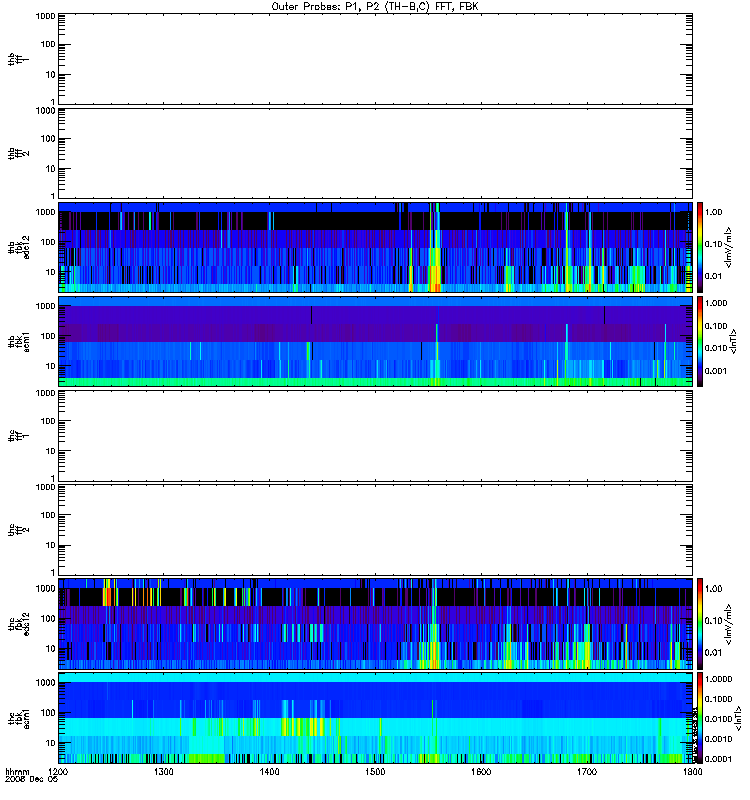Click the "hhmm" axis unit label
Image resolution: width=750 pixels, height=800 pixels.
(17, 772)
